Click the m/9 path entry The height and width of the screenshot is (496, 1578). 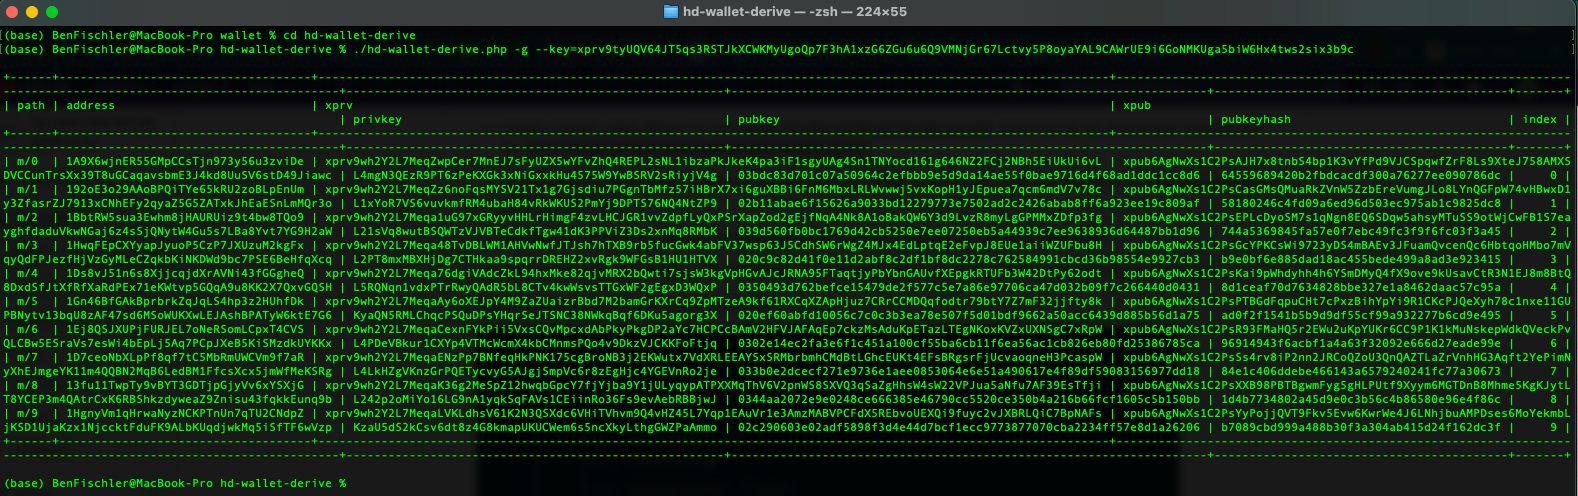[28, 413]
